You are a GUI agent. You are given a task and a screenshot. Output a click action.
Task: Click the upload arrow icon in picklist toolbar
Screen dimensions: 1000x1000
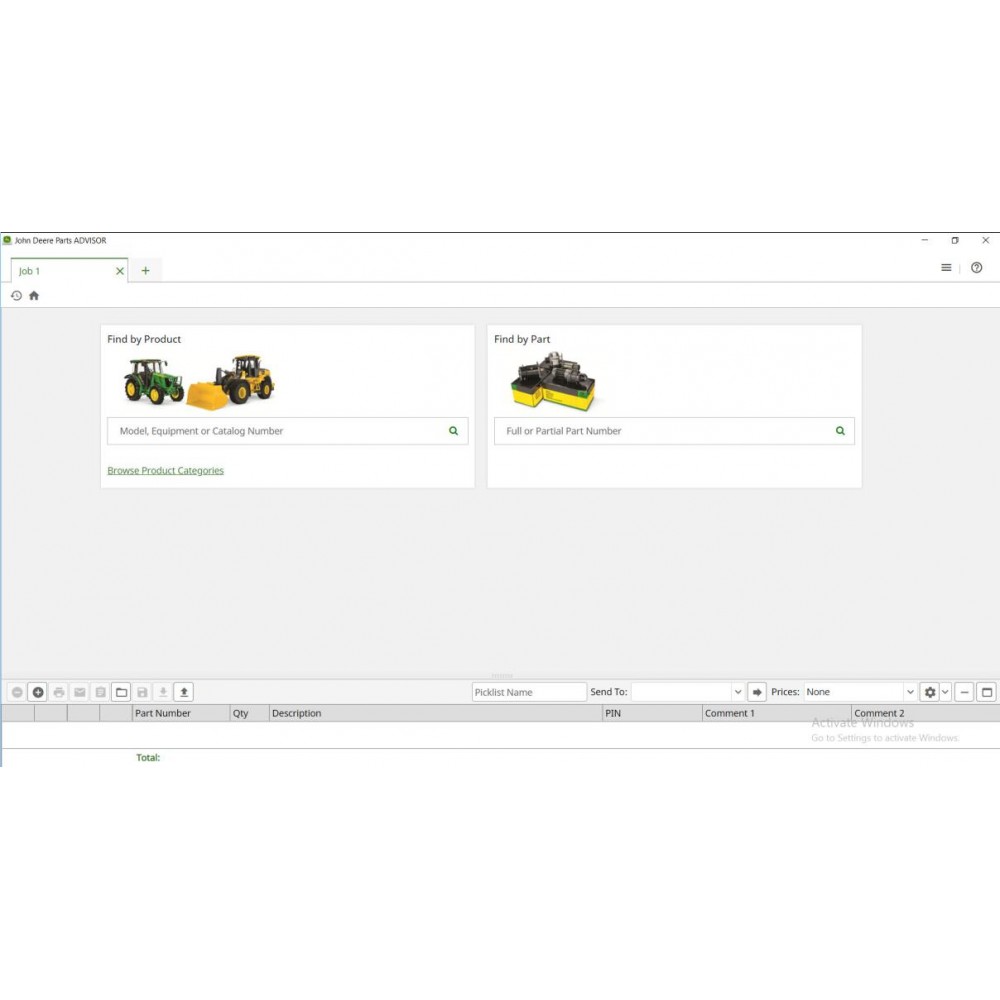pos(184,692)
